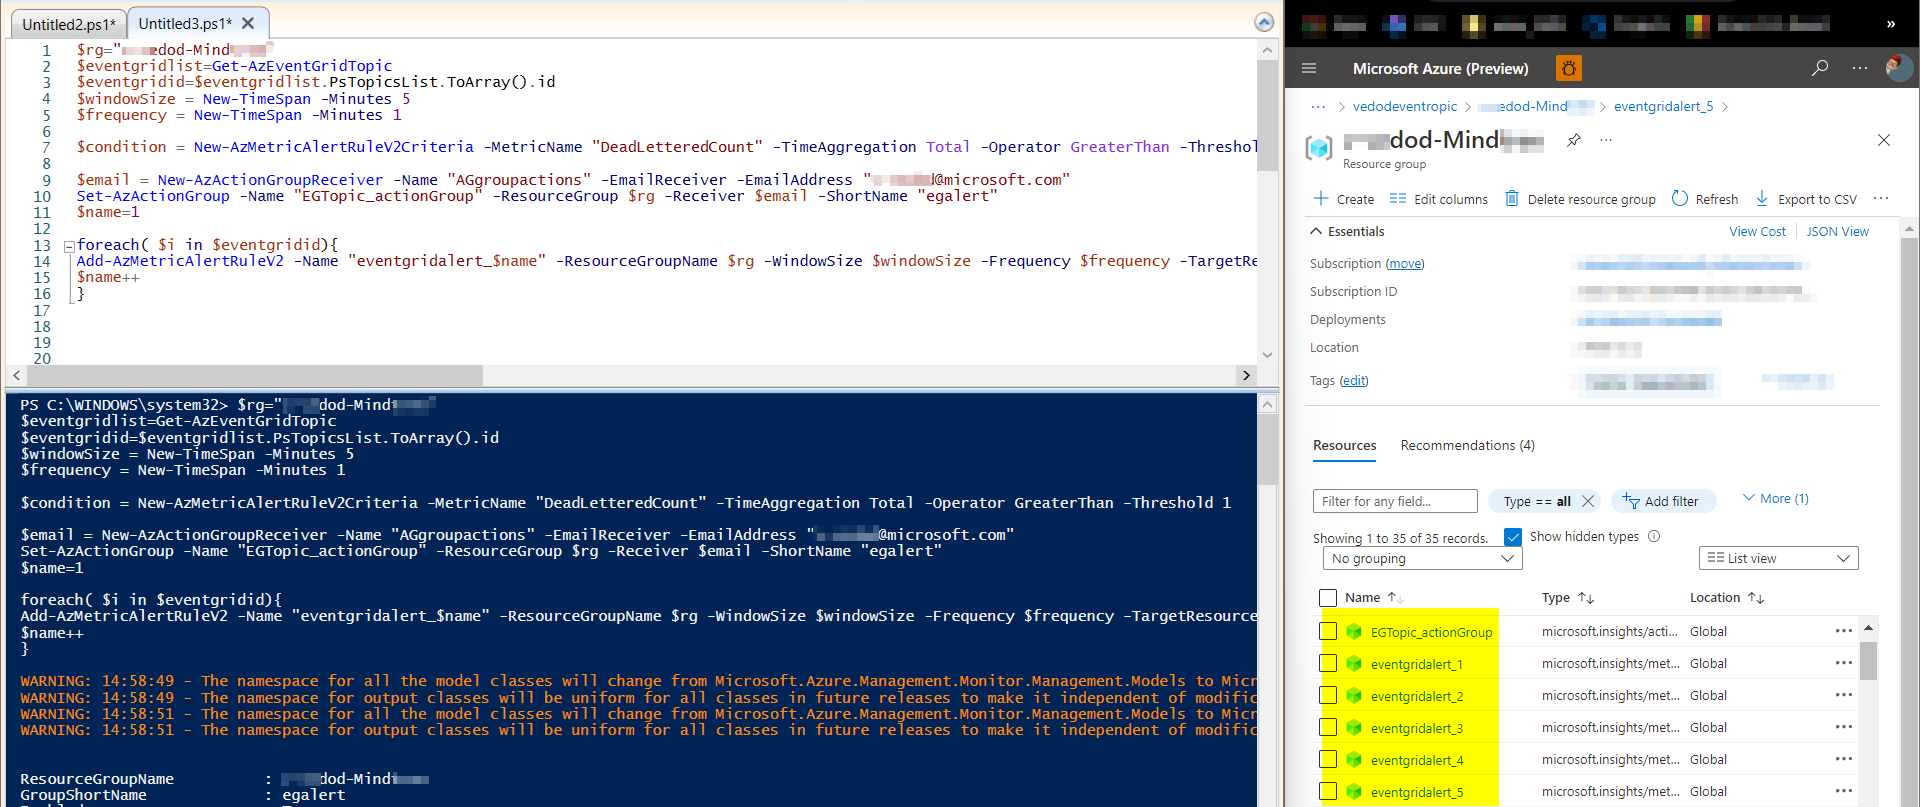1920x807 pixels.
Task: Open the Resources tab
Action: tap(1345, 445)
